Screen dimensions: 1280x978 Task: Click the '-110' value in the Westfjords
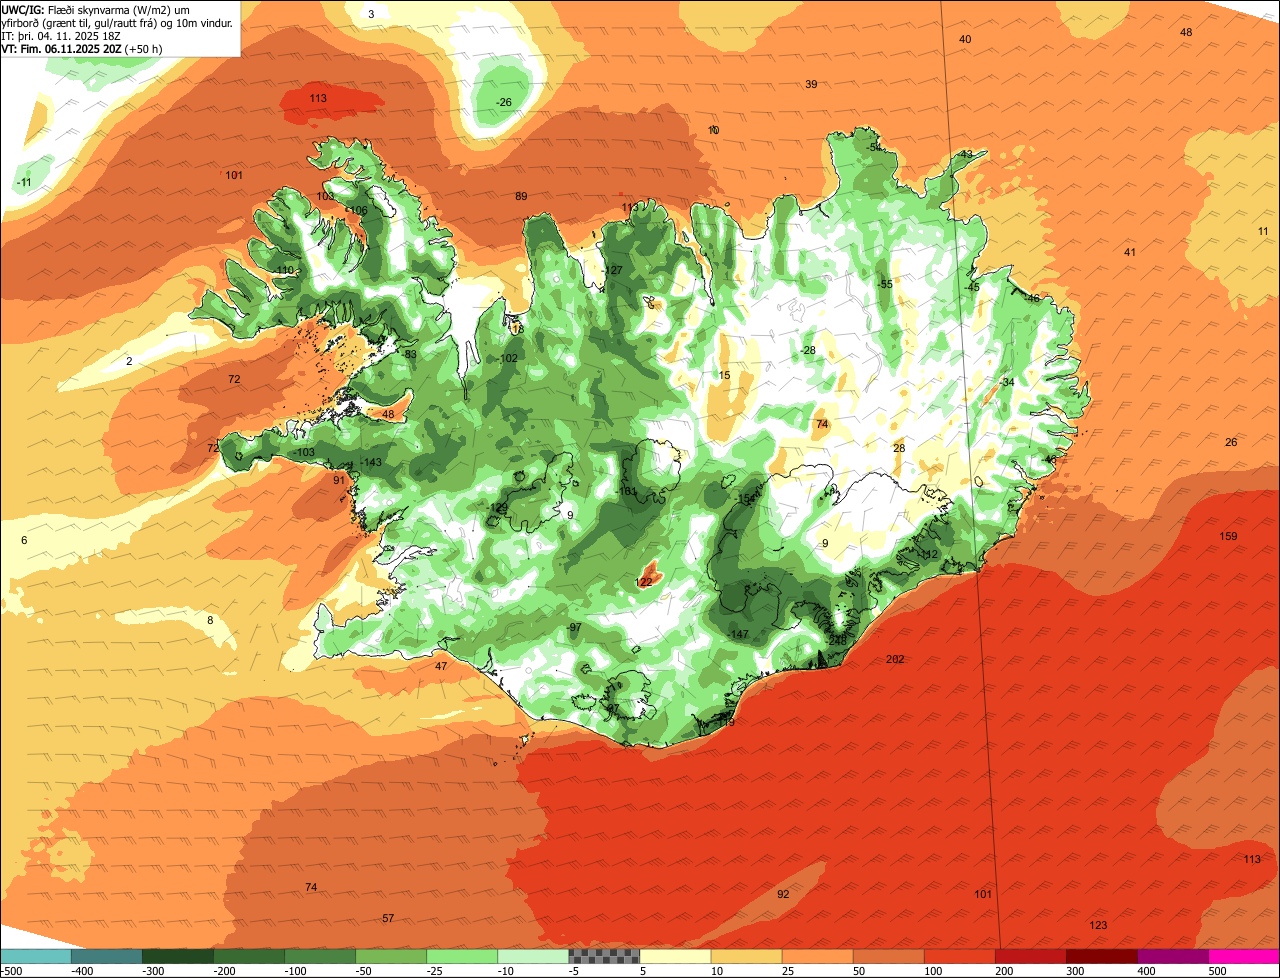point(284,271)
